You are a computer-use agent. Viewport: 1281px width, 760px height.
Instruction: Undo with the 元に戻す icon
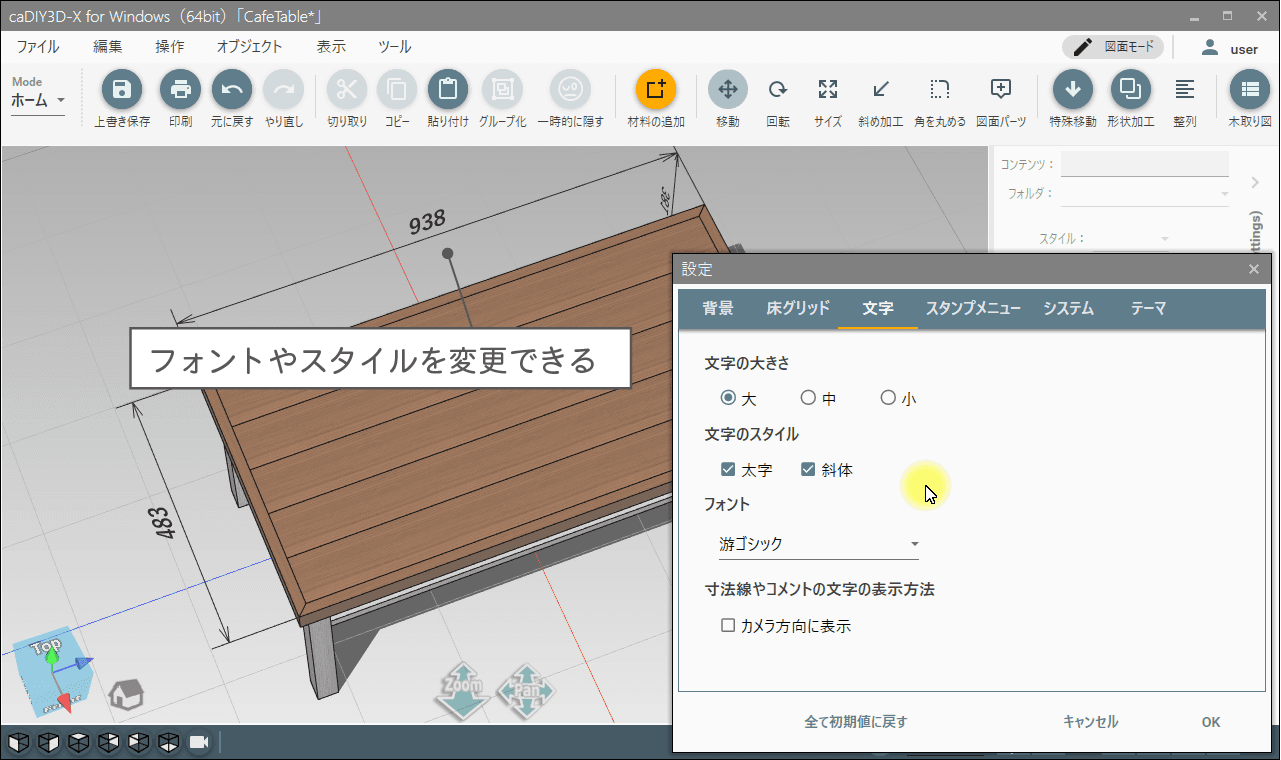pyautogui.click(x=232, y=90)
